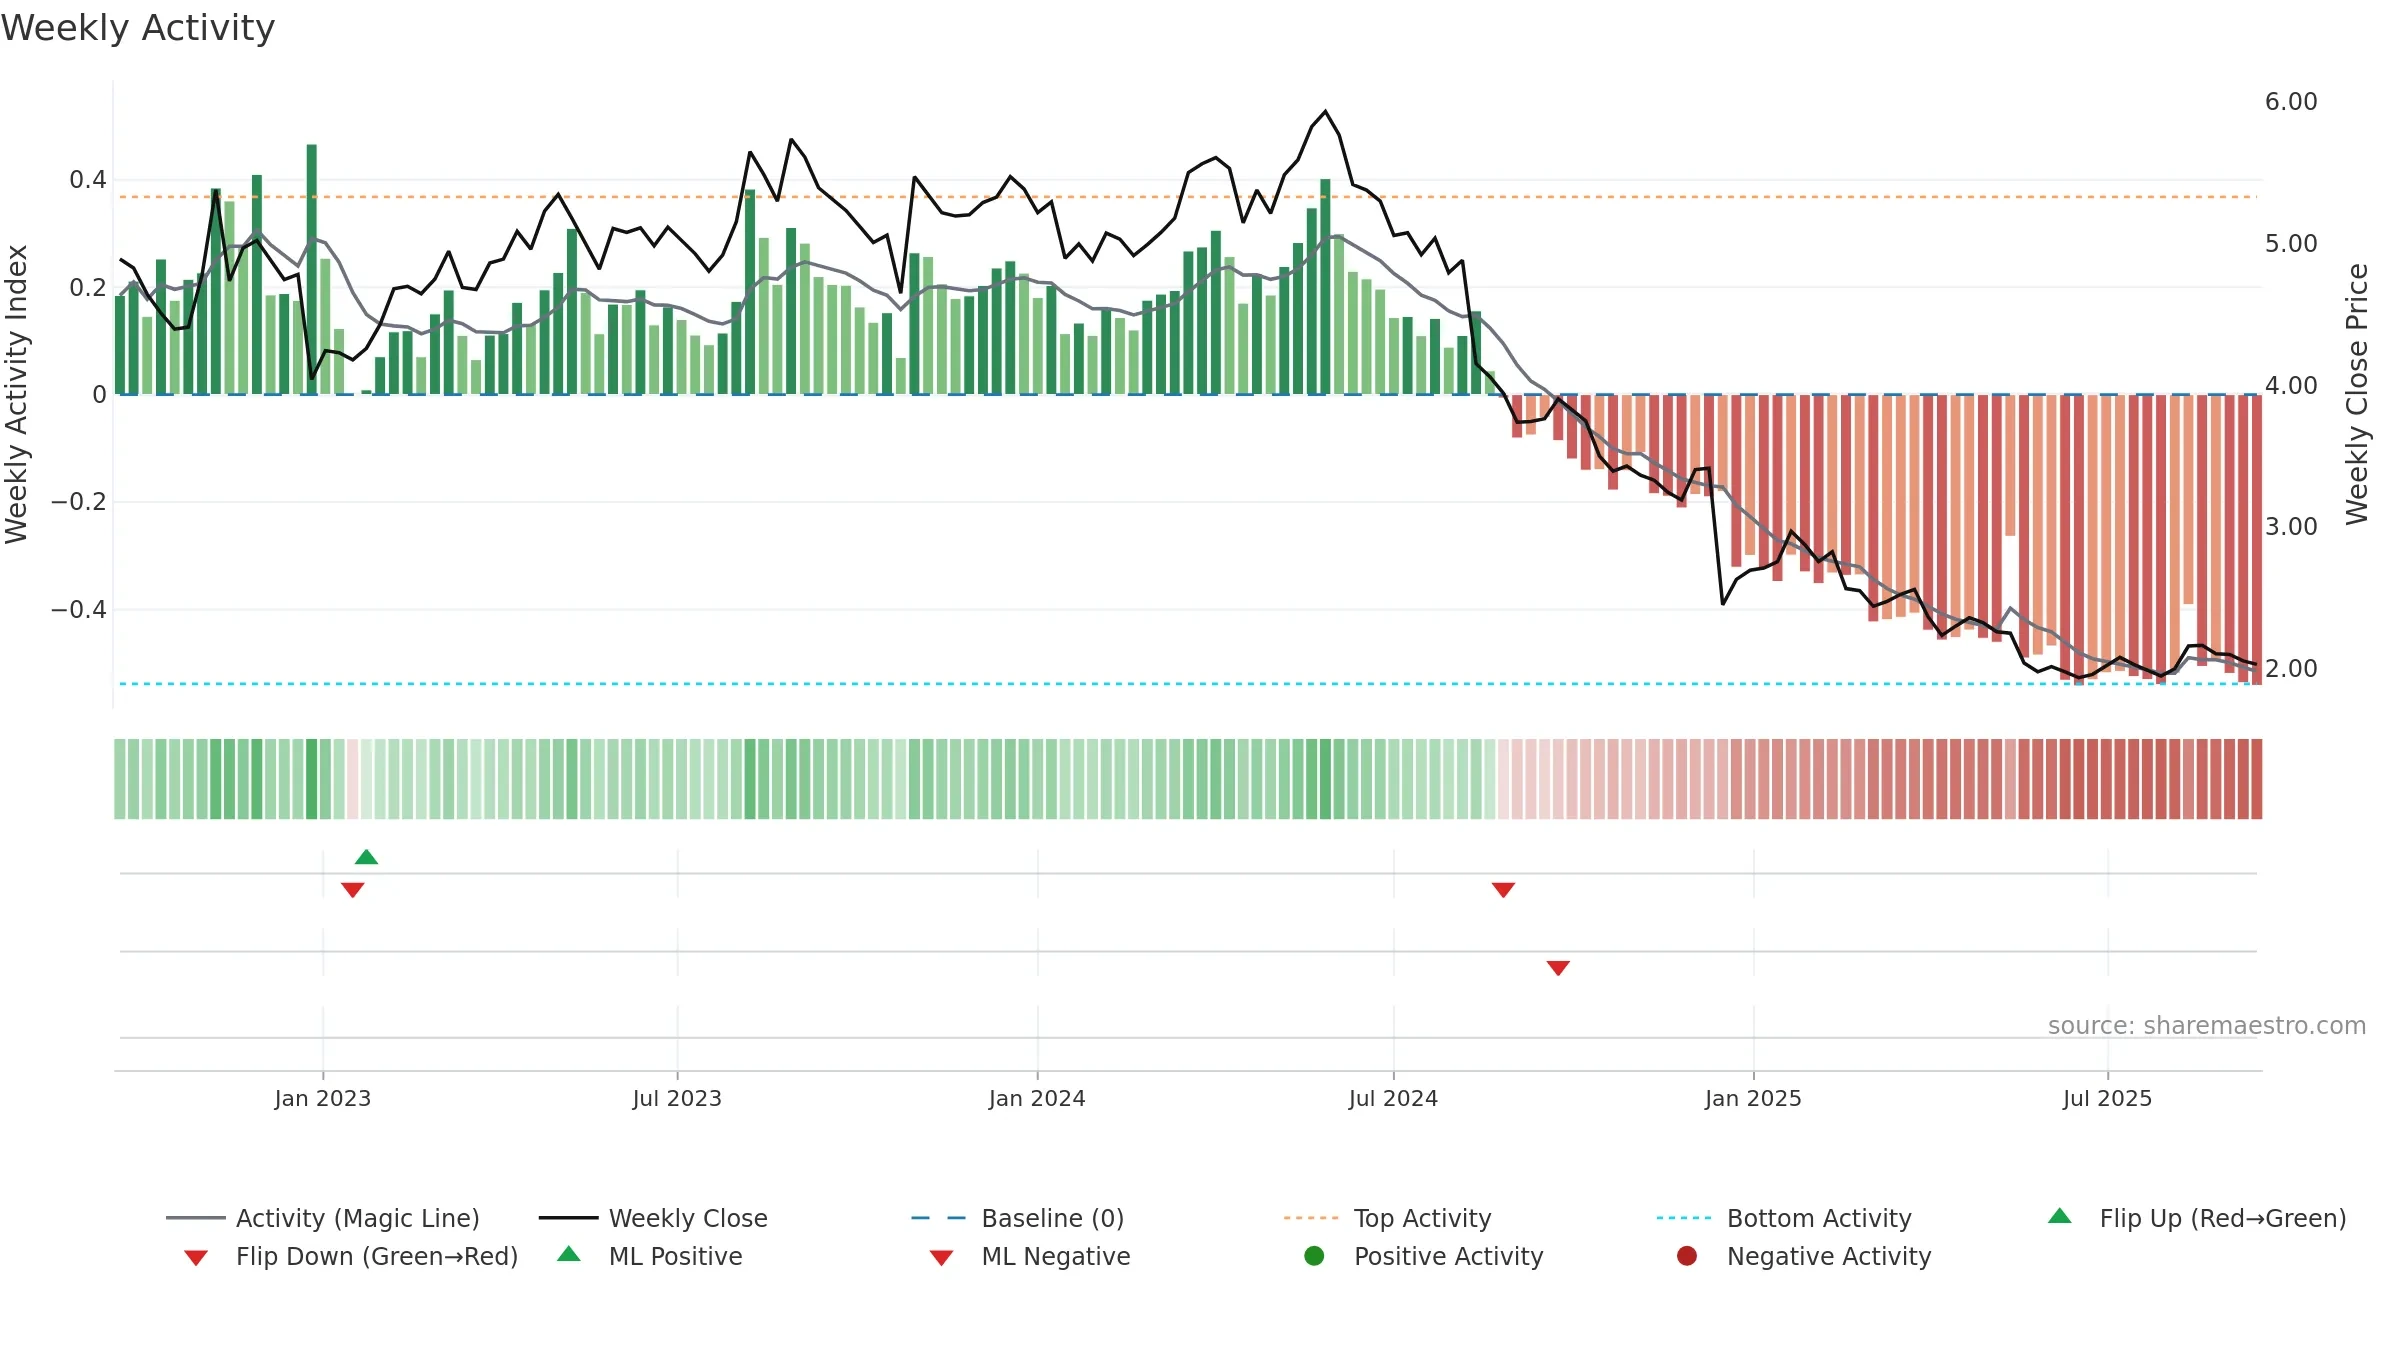Screen dimensions: 2400x1350
Task: Click the 5.00 price axis label
Action: 2291,243
